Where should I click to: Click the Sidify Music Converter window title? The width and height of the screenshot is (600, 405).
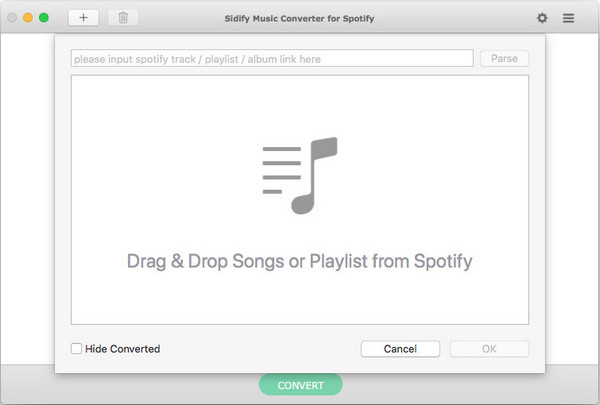(299, 18)
